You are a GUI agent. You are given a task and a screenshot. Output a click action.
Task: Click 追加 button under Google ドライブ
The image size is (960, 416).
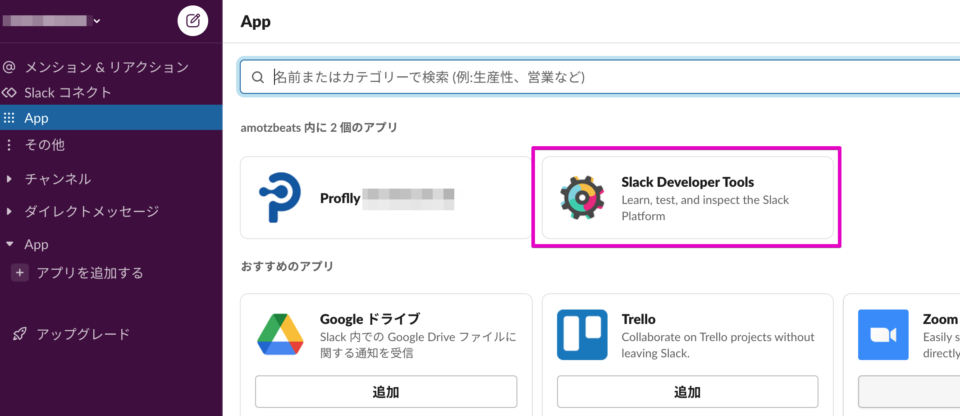pyautogui.click(x=386, y=392)
